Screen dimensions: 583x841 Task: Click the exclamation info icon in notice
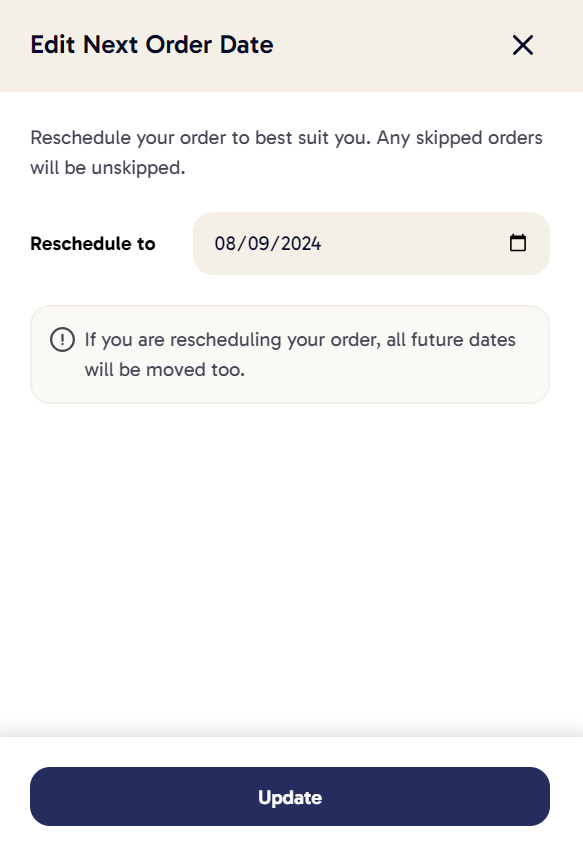click(62, 340)
